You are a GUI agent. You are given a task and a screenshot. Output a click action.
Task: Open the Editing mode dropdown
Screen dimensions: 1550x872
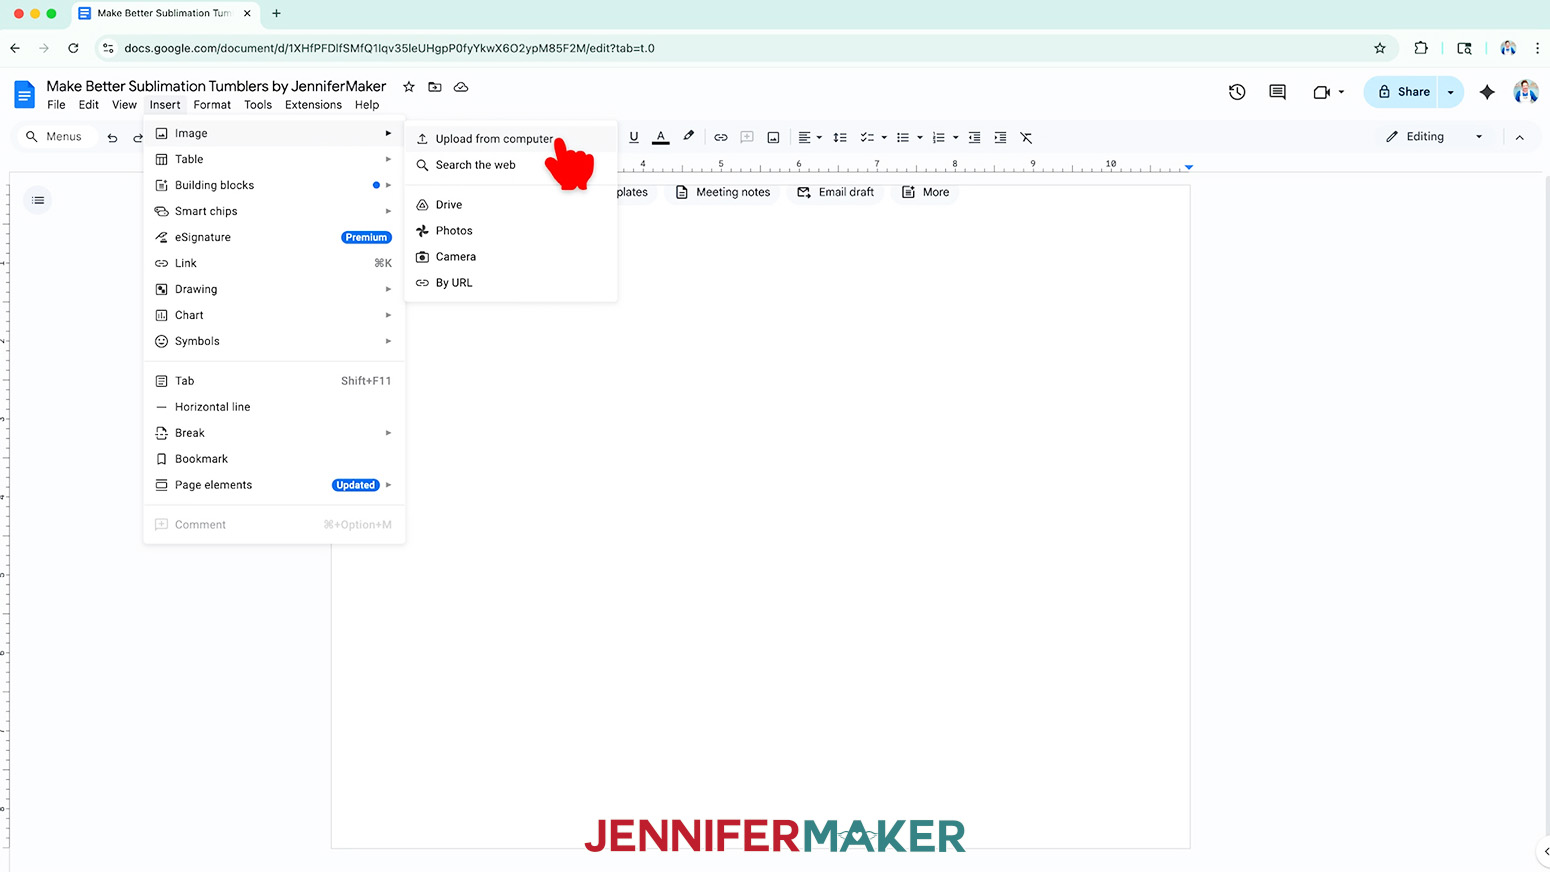[x=1434, y=137]
